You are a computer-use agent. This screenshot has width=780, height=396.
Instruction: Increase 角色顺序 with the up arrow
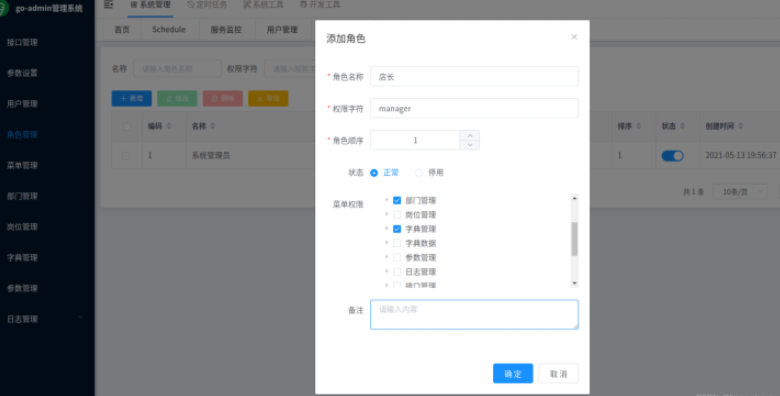point(470,135)
